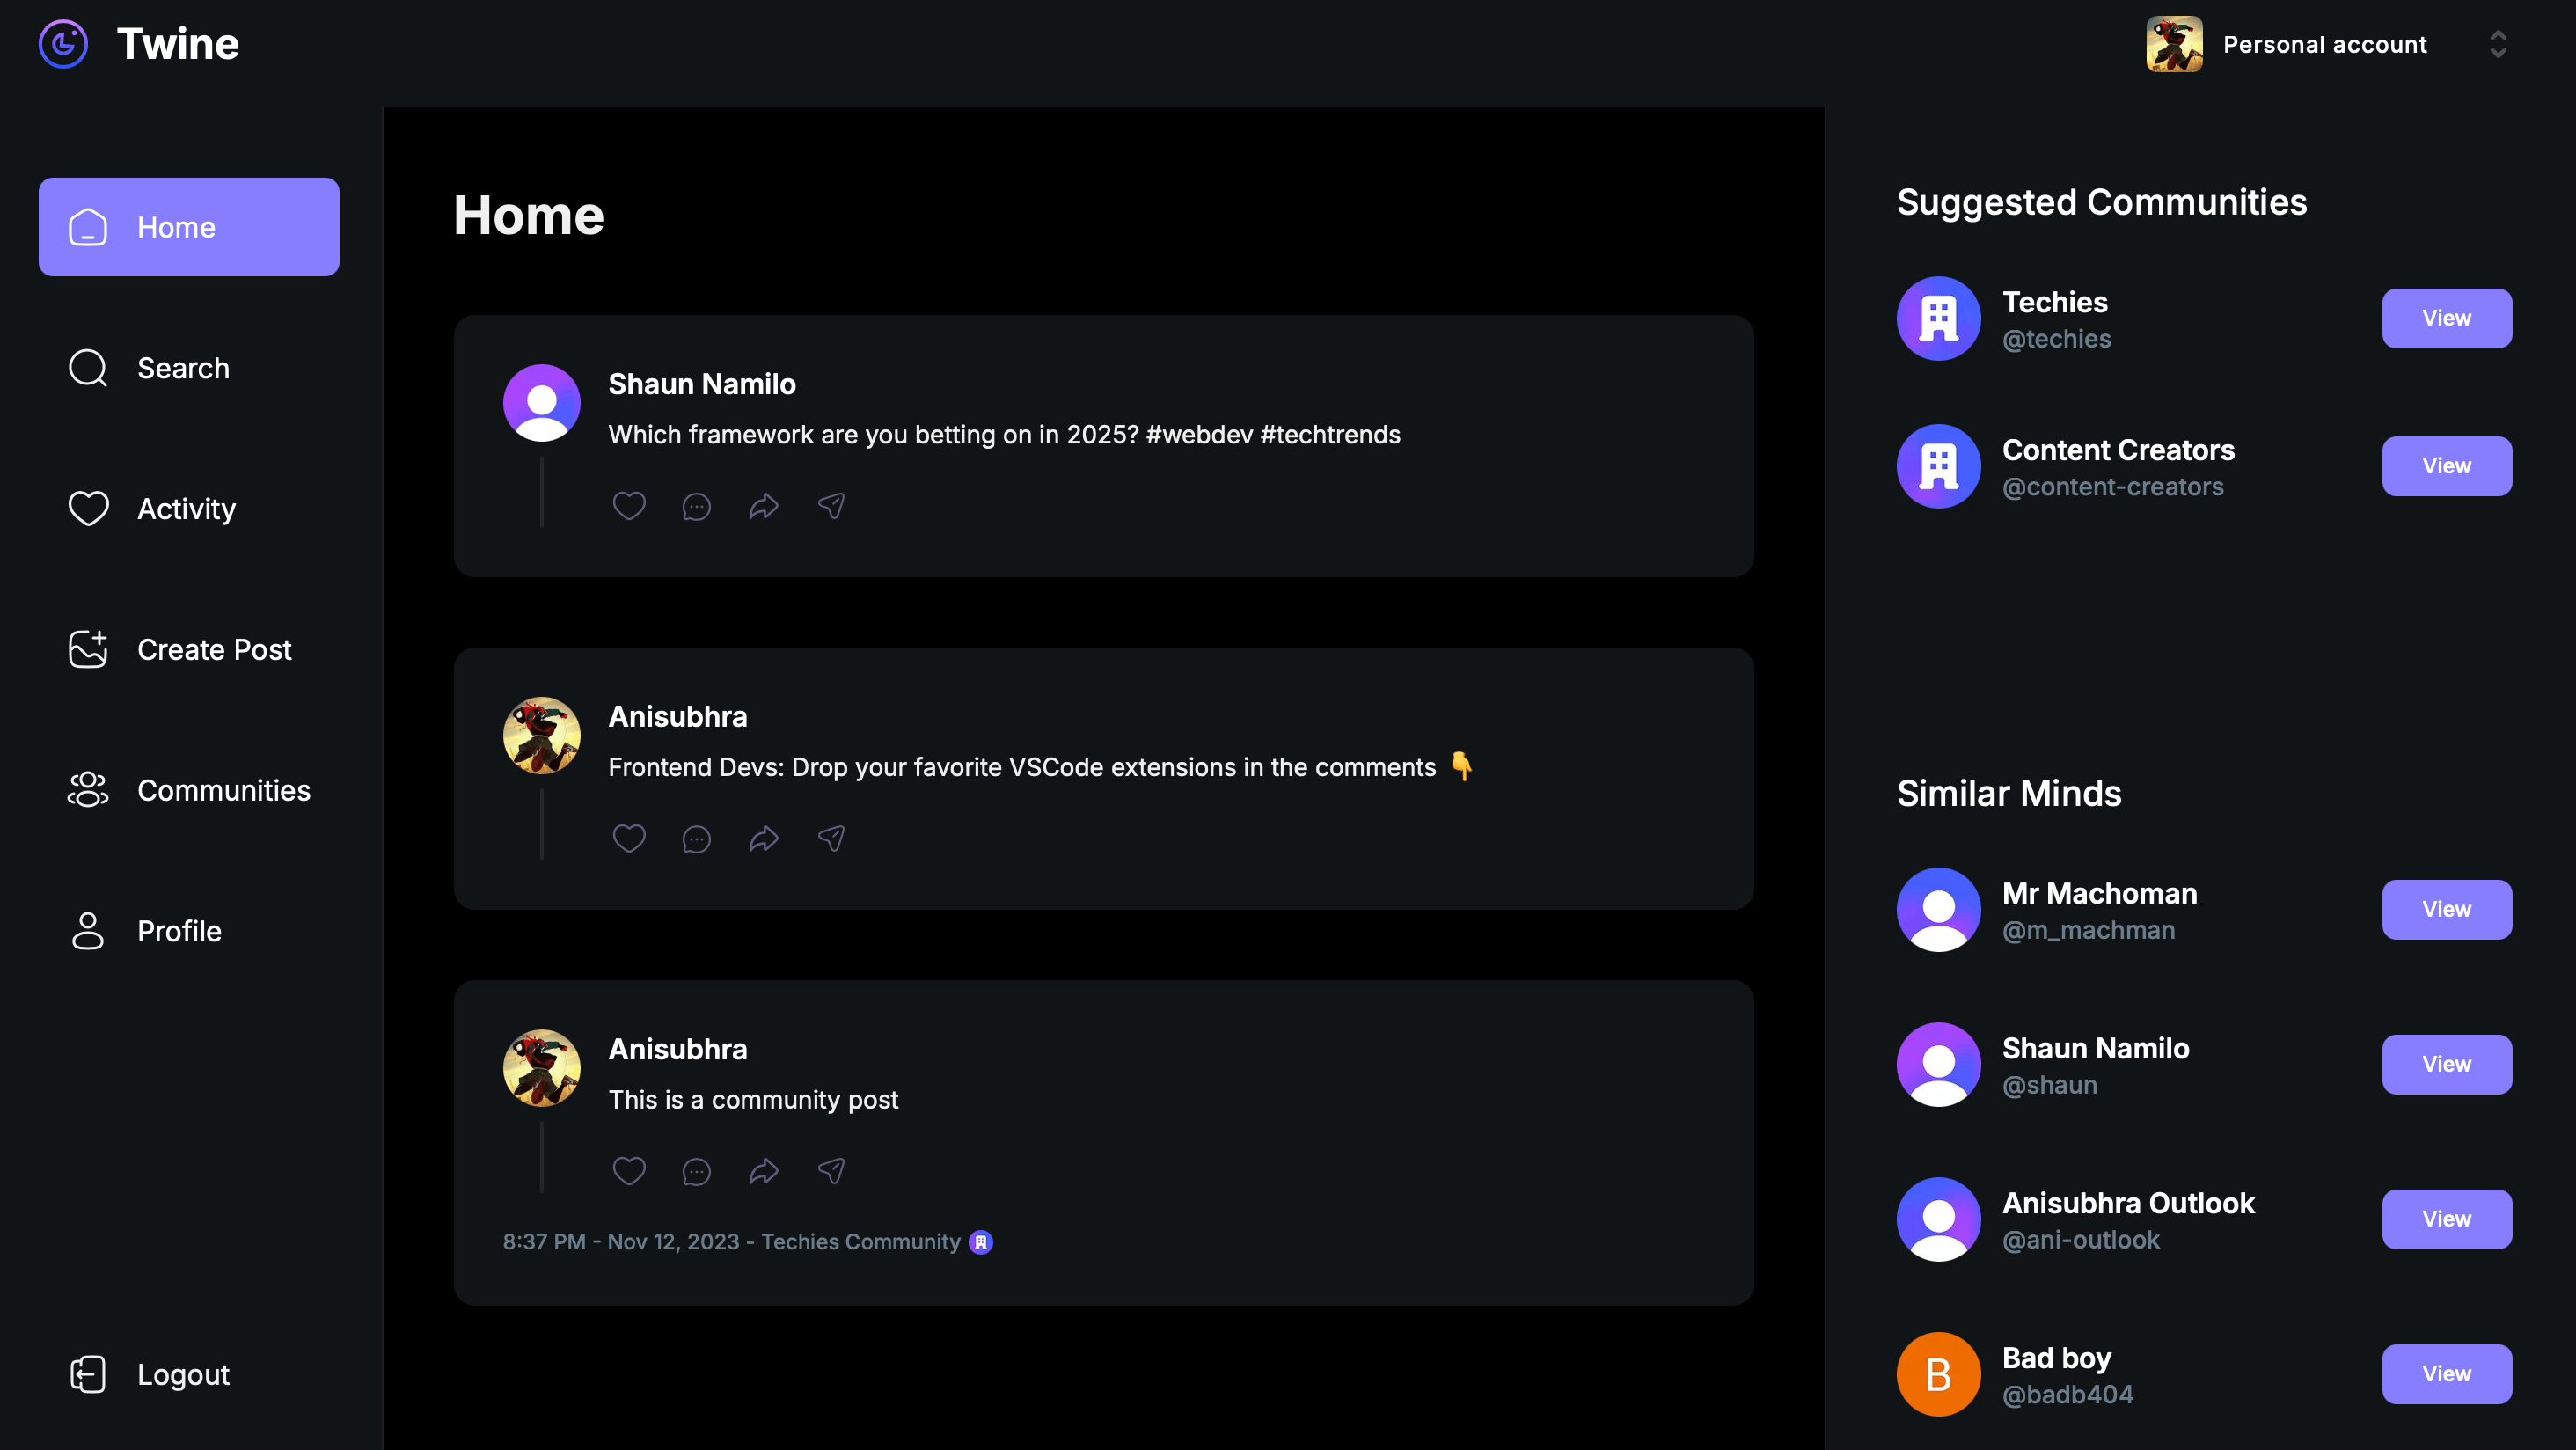Viewport: 2576px width, 1450px height.
Task: Expand the Personal account switcher
Action: (2497, 44)
